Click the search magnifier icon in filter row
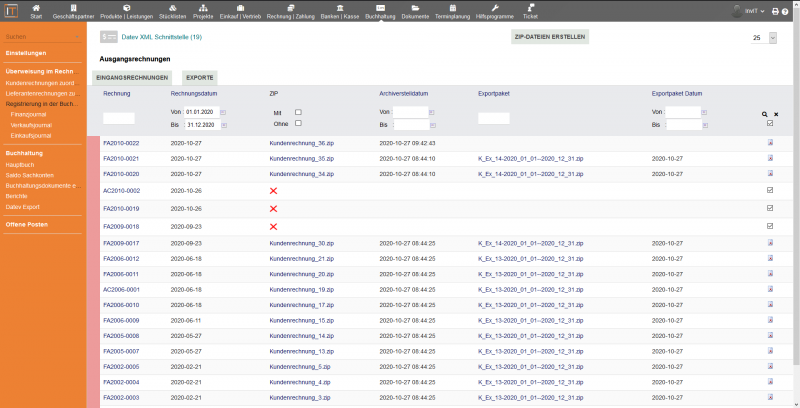Viewport: 800px width, 408px height. click(x=764, y=115)
